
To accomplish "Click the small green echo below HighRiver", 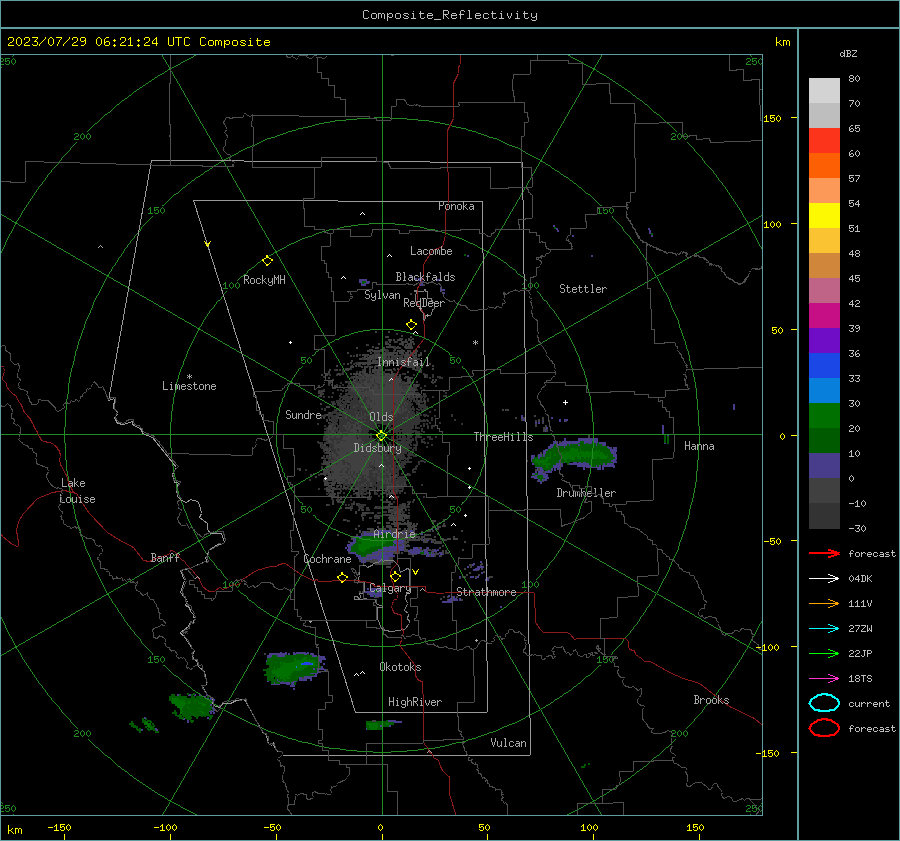I will [x=381, y=725].
